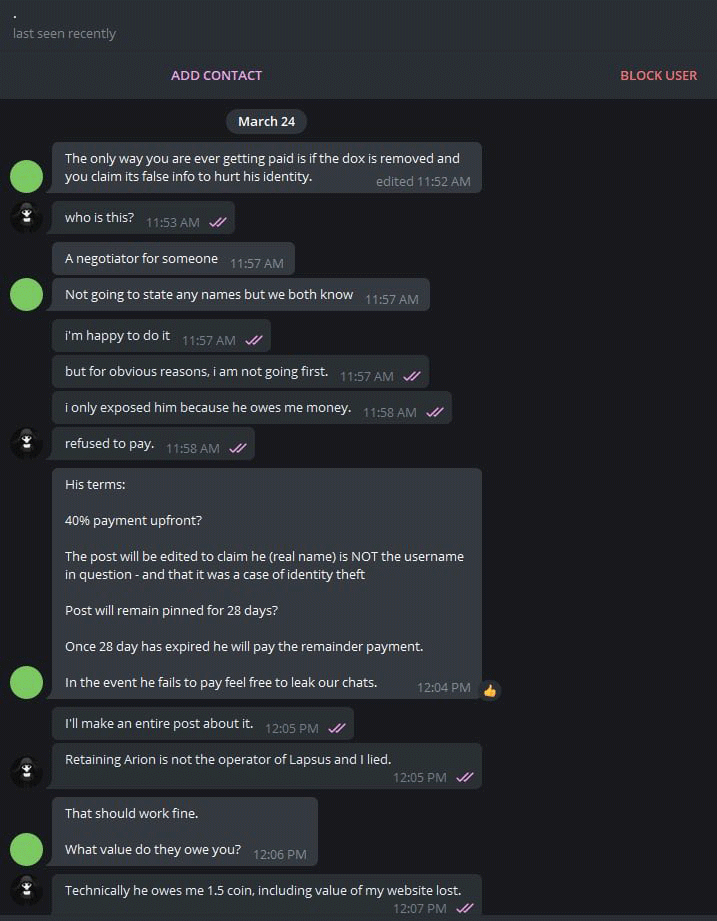Click the ADD CONTACT button

[x=216, y=75]
